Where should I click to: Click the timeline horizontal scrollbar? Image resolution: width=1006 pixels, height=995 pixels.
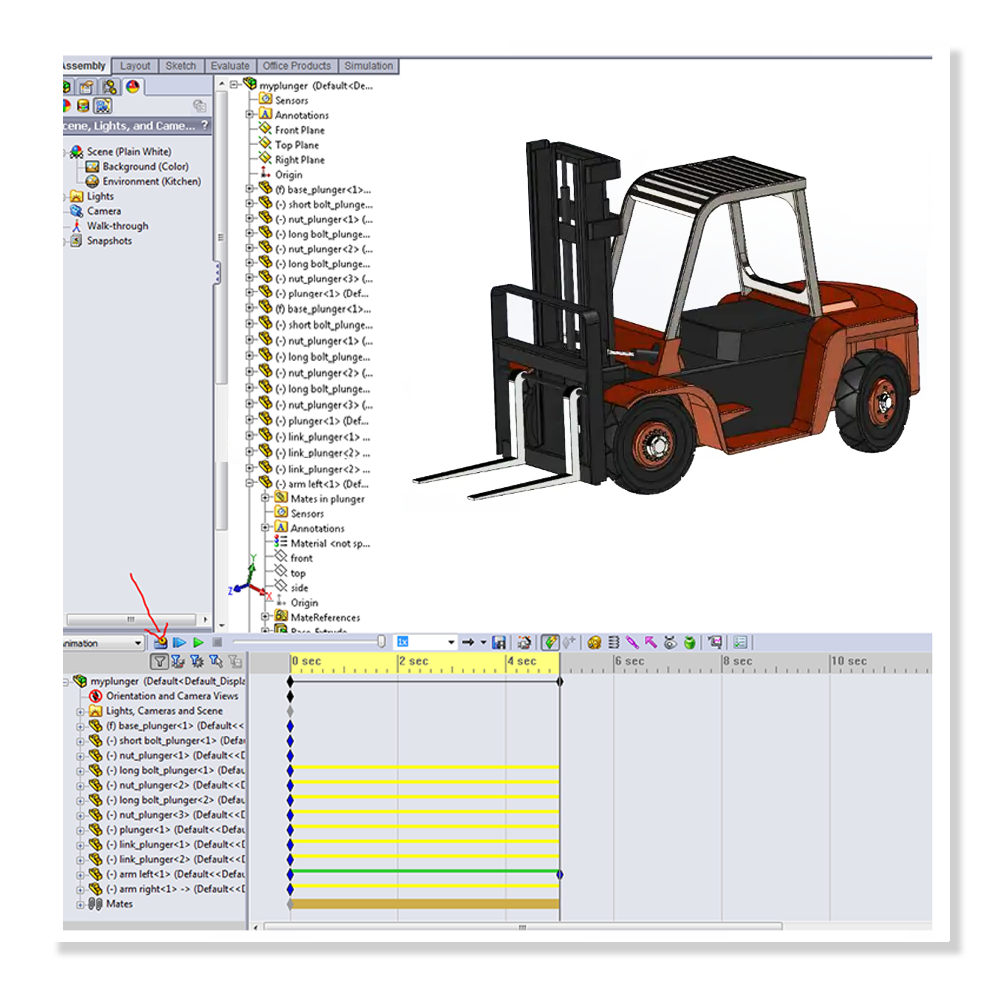click(x=522, y=926)
